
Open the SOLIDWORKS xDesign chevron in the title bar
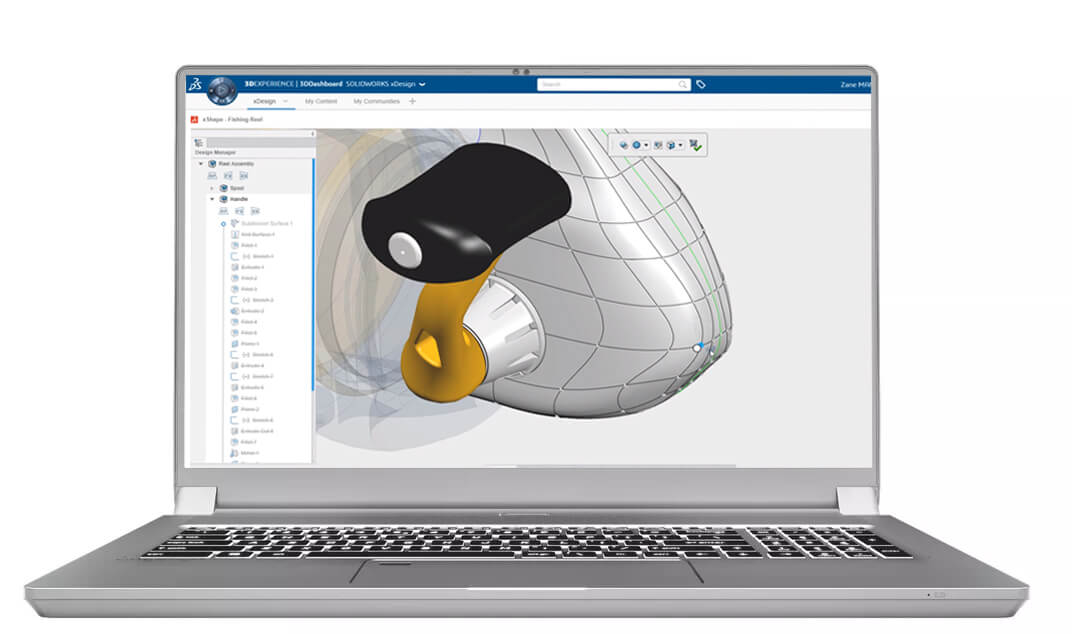tap(423, 84)
